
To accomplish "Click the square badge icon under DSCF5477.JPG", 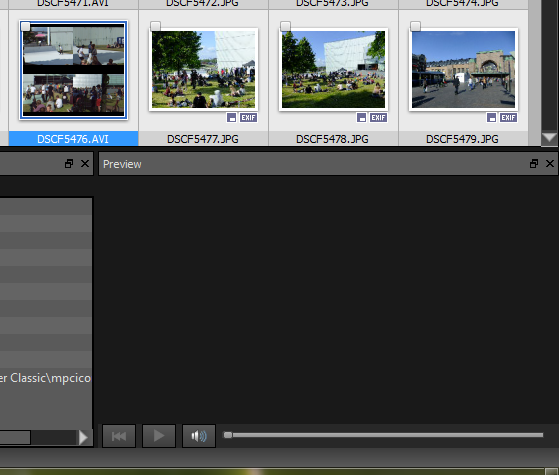I will click(x=232, y=118).
